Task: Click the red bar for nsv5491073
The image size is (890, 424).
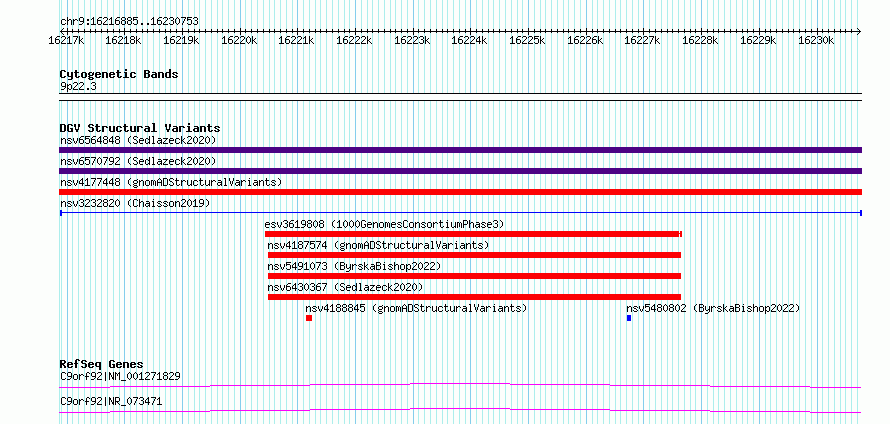Action: tap(474, 276)
